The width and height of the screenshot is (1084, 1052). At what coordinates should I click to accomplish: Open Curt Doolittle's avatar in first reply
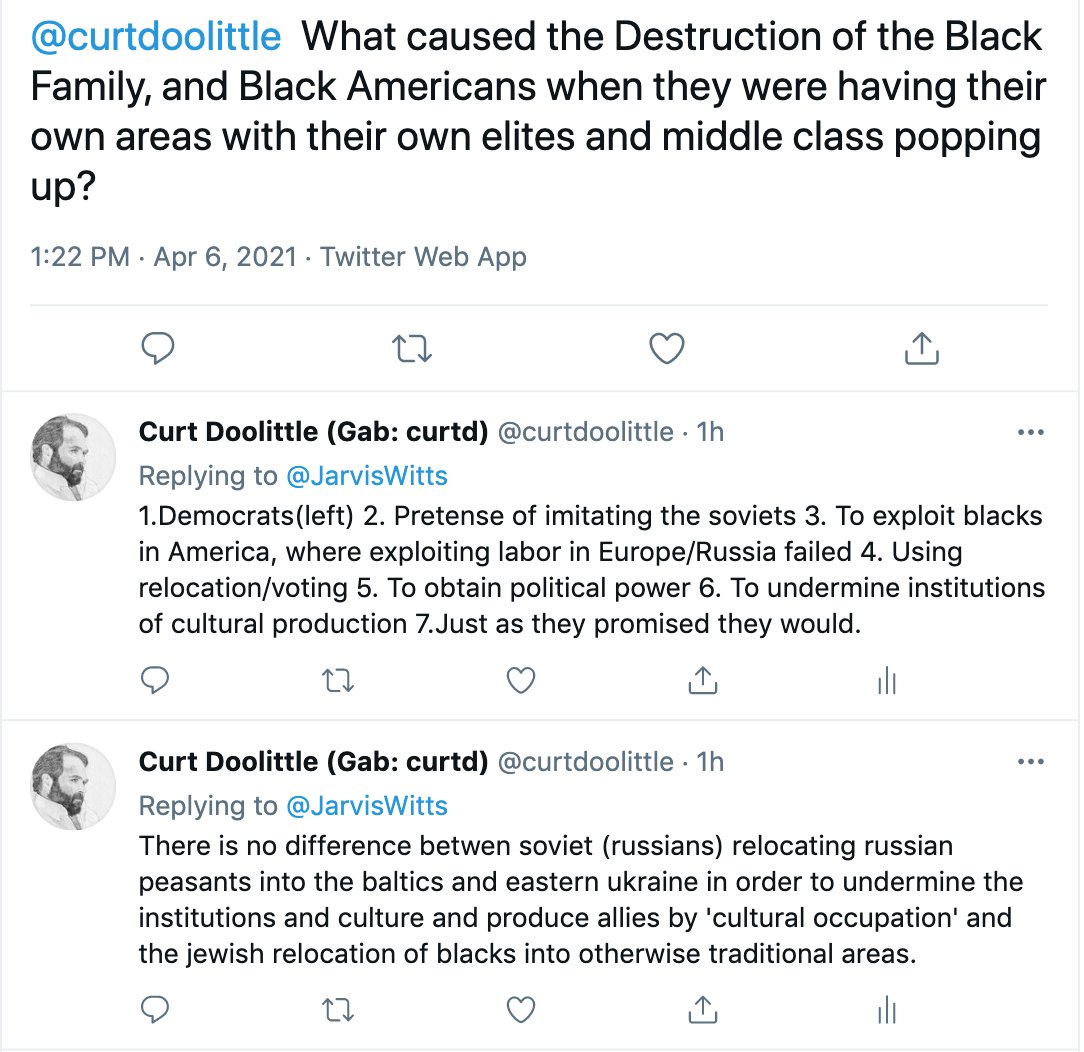(x=75, y=456)
